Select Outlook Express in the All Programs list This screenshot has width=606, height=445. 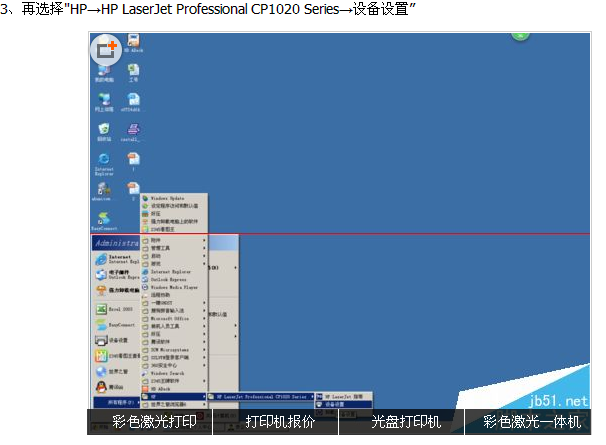tap(174, 280)
